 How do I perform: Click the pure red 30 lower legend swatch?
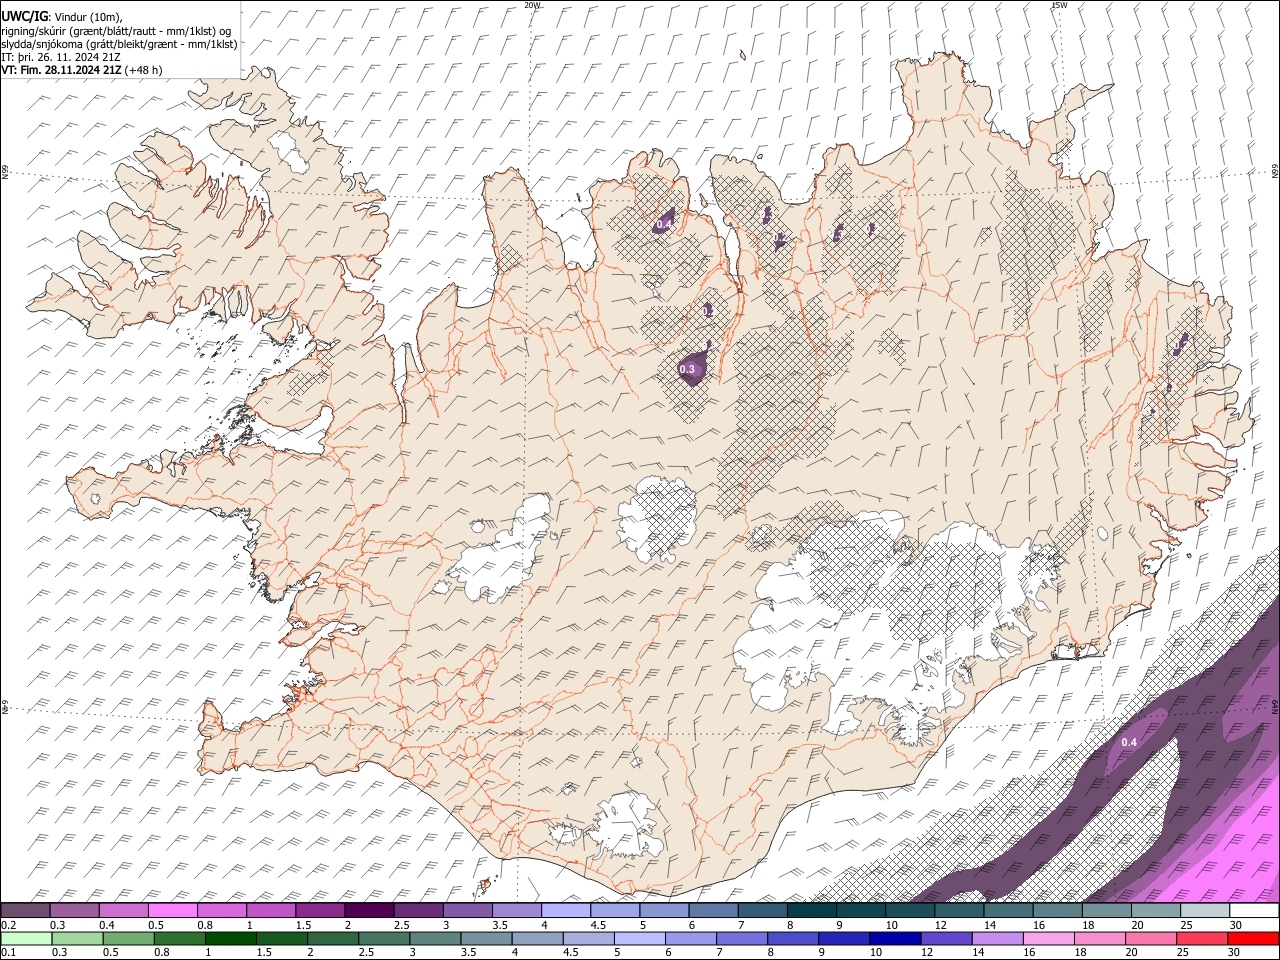coord(1254,938)
